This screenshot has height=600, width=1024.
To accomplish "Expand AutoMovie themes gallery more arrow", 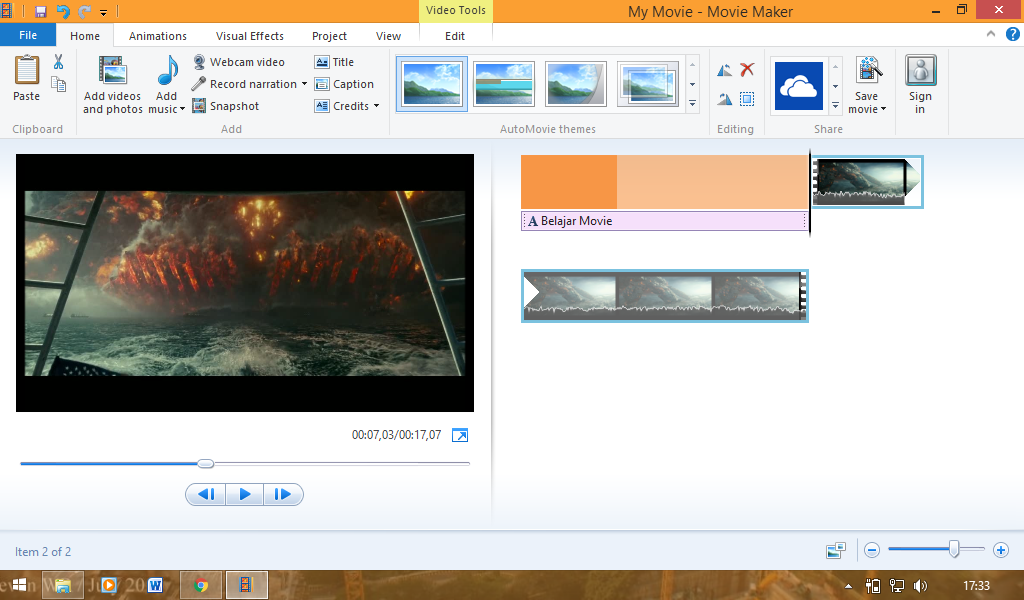I will pos(692,104).
